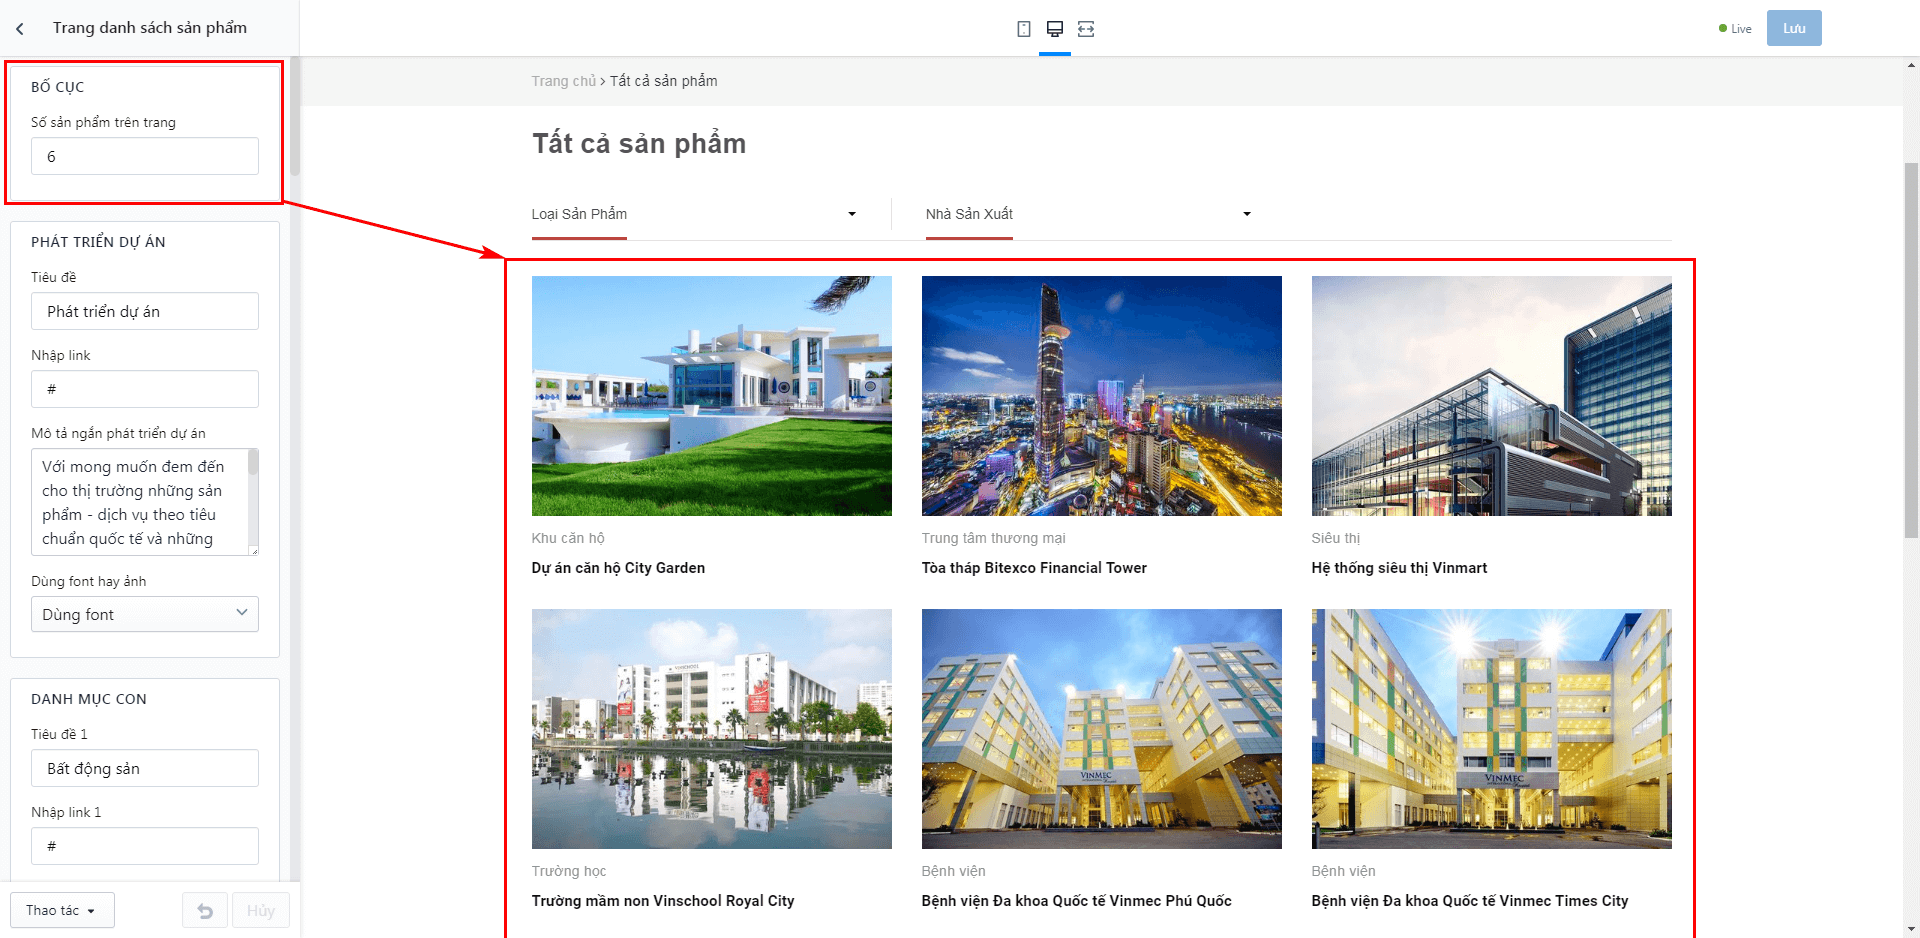Click the Nhập link input under Tiêu đề
The height and width of the screenshot is (938, 1920).
click(x=145, y=389)
